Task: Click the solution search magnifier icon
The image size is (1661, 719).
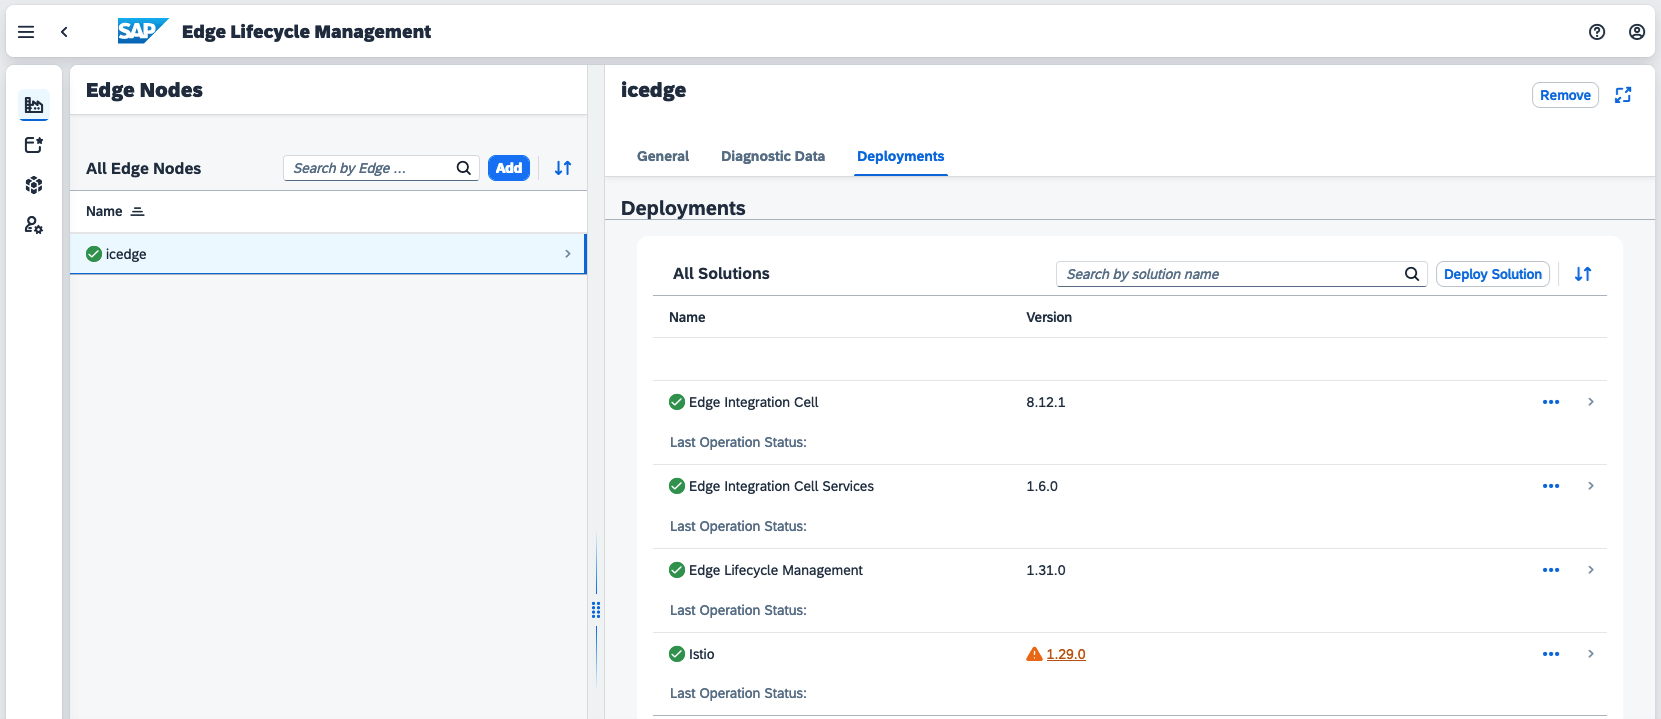Action: click(x=1412, y=274)
